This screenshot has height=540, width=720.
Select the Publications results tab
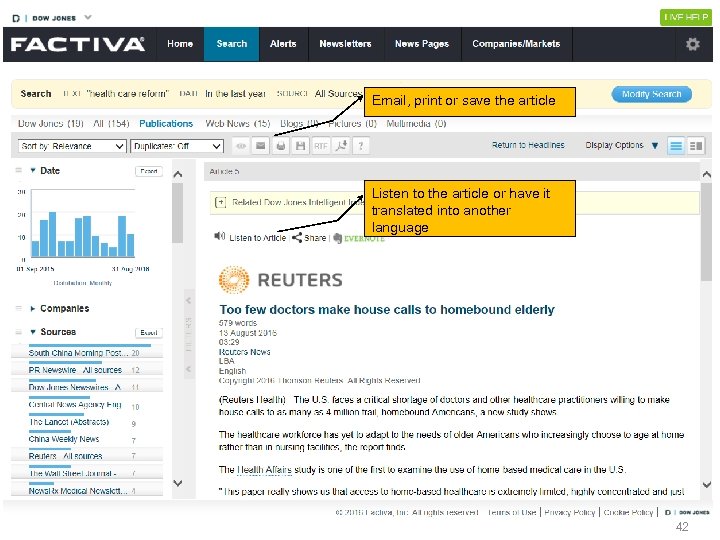tap(166, 124)
